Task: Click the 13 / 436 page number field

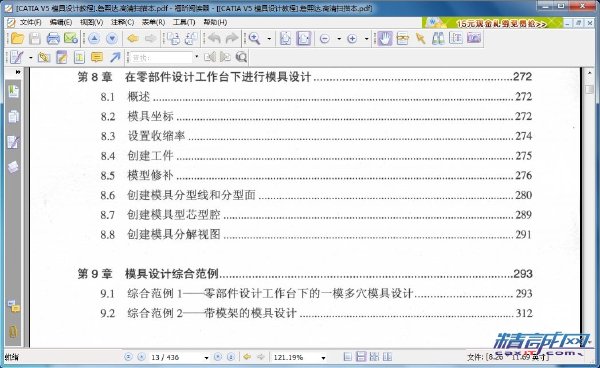Action: point(176,357)
